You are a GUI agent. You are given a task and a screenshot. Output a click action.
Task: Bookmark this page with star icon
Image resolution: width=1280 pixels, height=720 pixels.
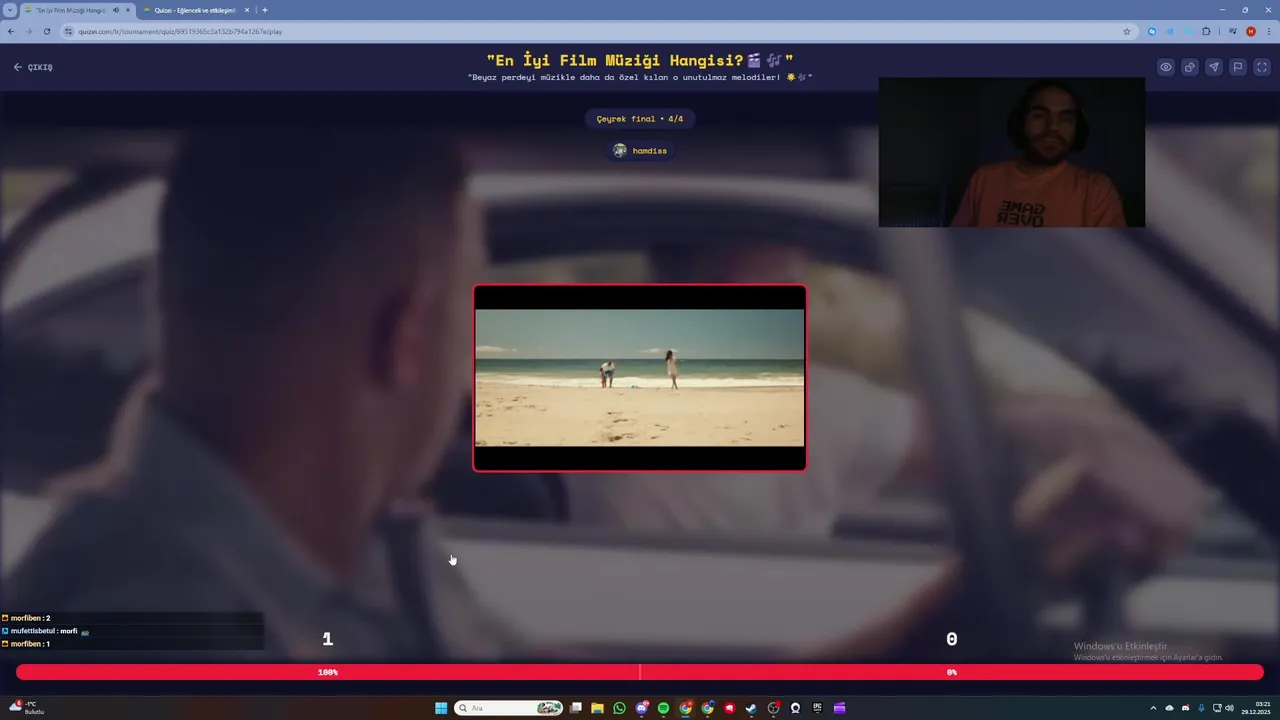tap(1127, 31)
